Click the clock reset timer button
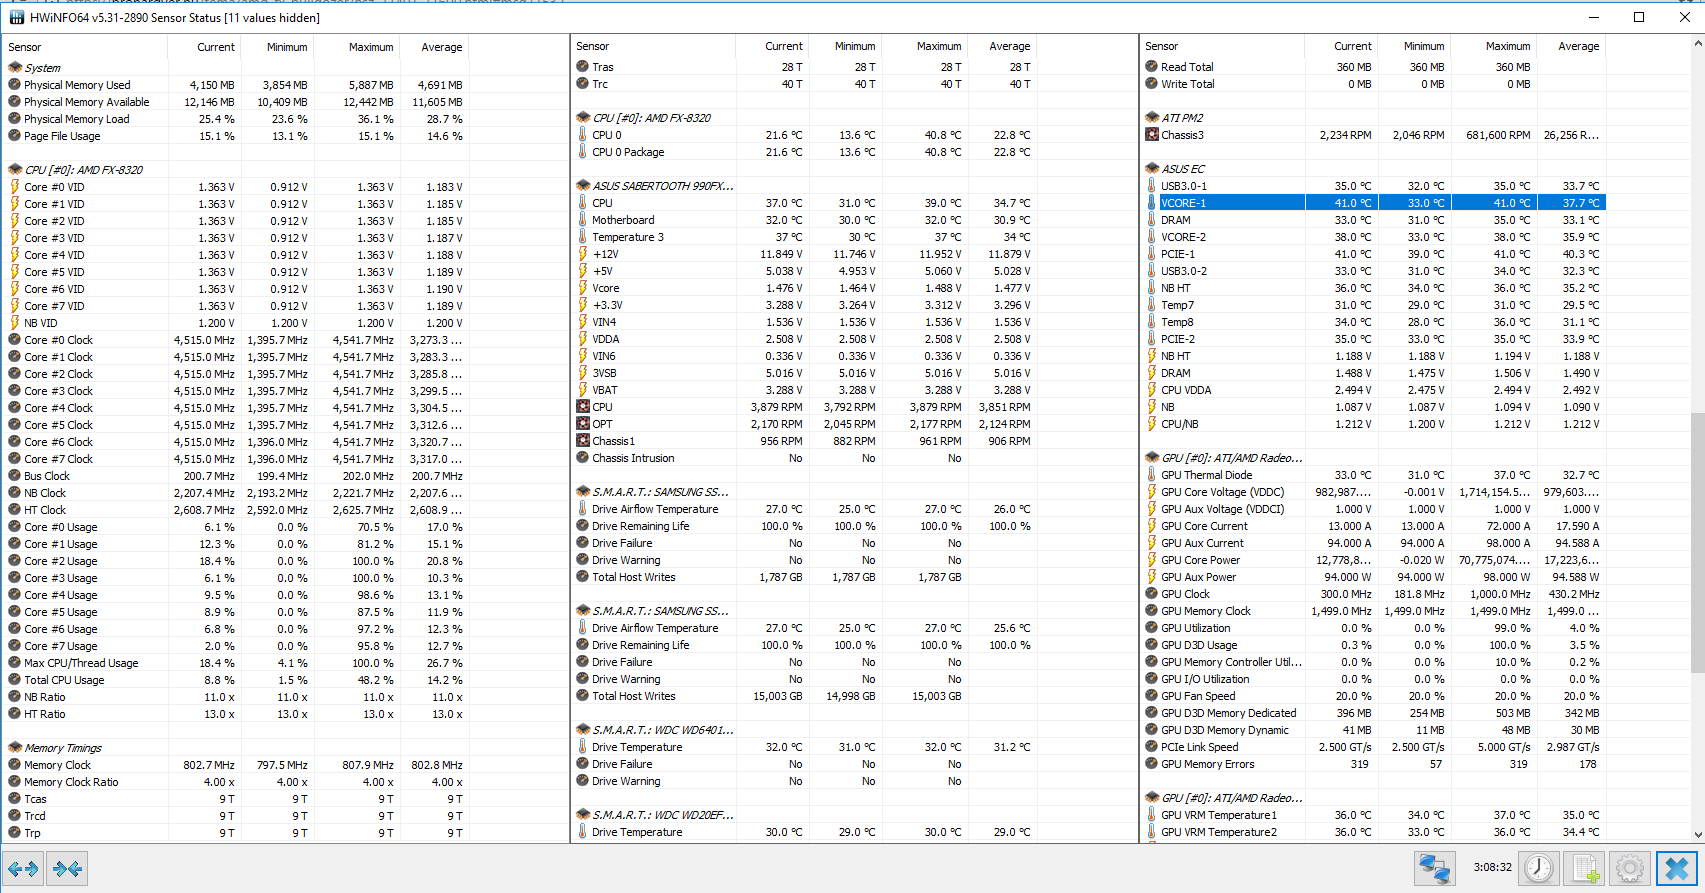Image resolution: width=1705 pixels, height=893 pixels. (x=1539, y=868)
